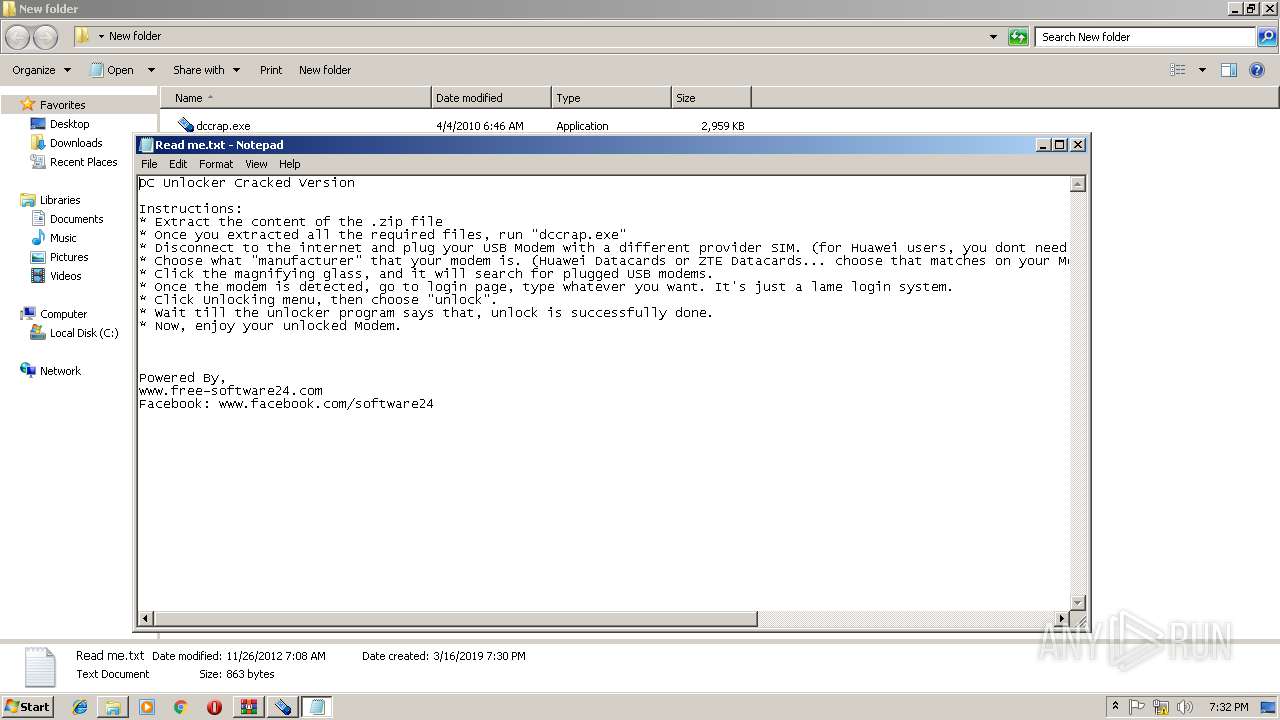Switch to Notepad taskbar item
The width and height of the screenshot is (1280, 720).
(317, 707)
